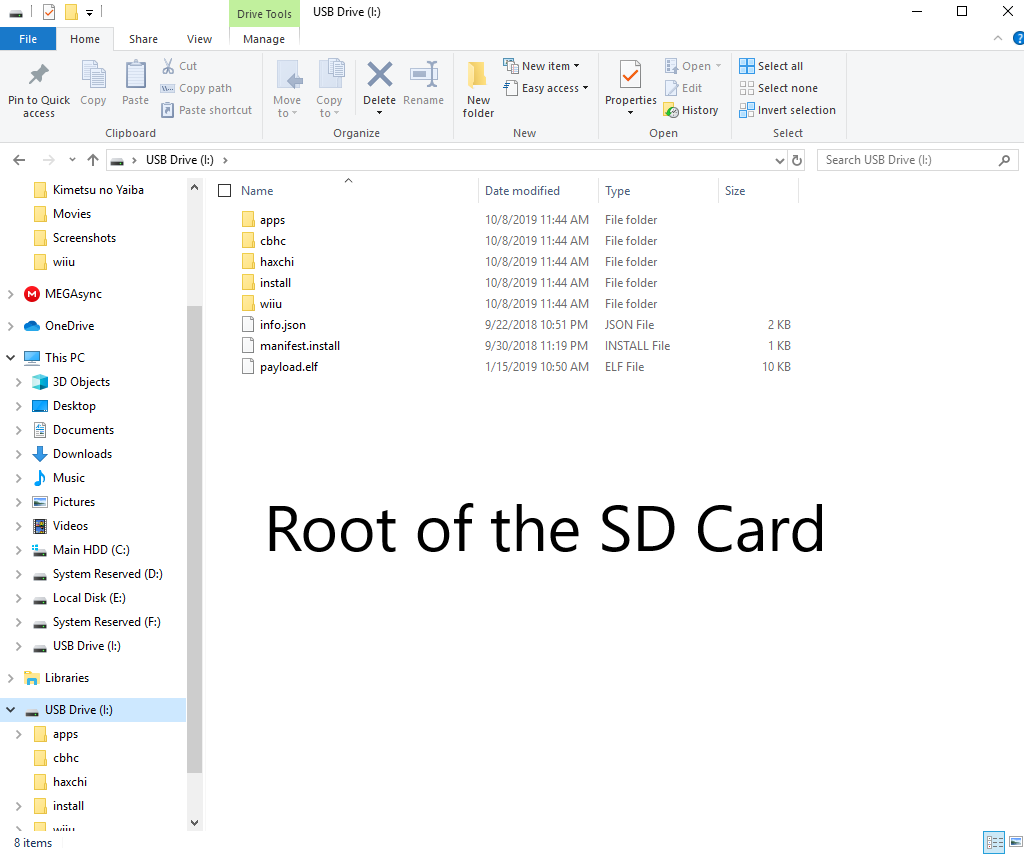Expand the Downloads tree node

pos(18,454)
